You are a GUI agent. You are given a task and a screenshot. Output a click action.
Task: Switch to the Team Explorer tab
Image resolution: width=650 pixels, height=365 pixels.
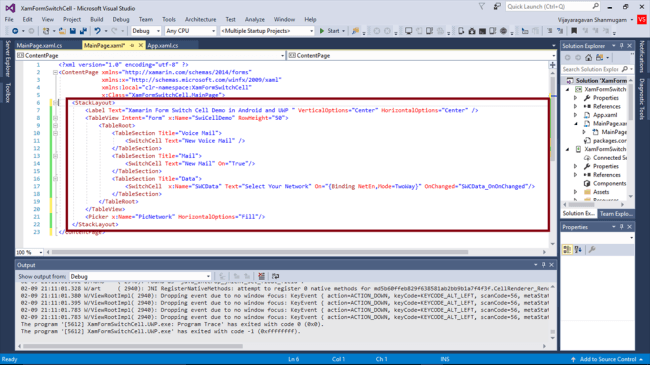[616, 214]
